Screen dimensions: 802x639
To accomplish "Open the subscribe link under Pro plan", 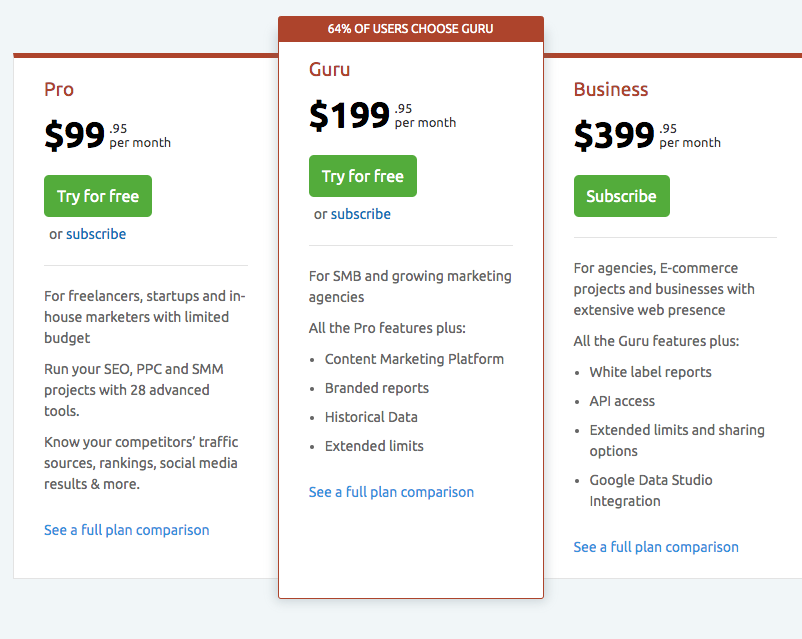I will (x=96, y=234).
